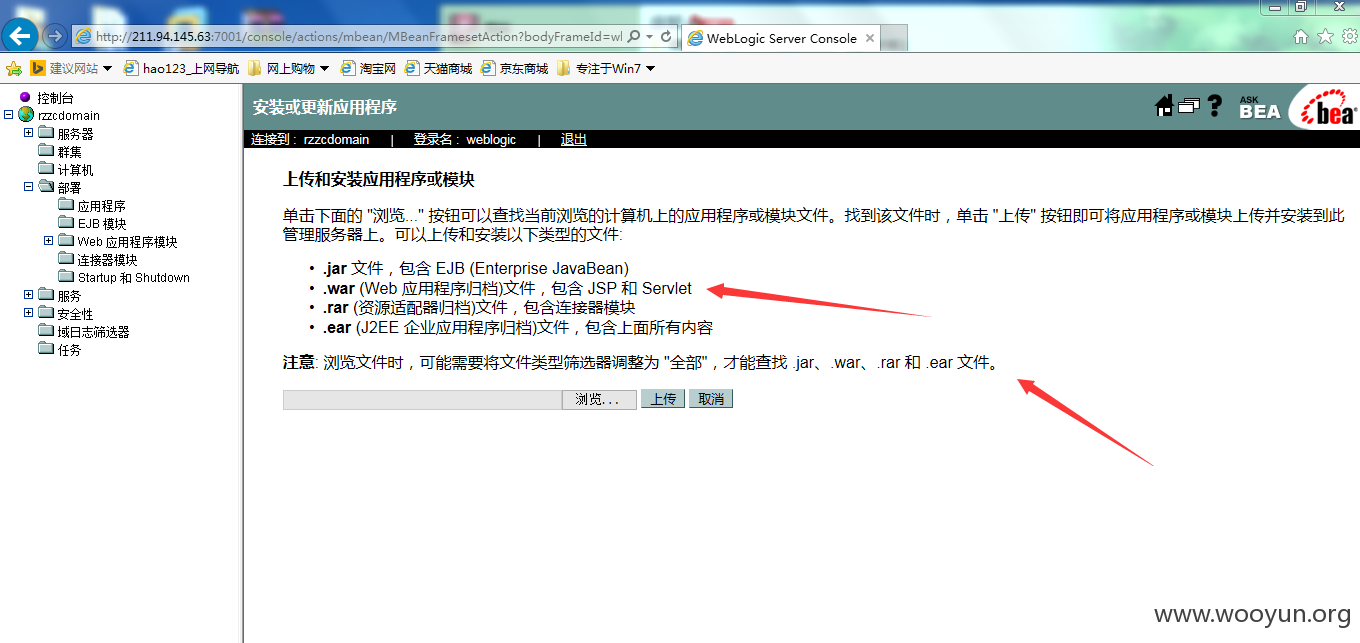Add to favorites bar star icon
This screenshot has height=643, width=1360.
(14, 68)
